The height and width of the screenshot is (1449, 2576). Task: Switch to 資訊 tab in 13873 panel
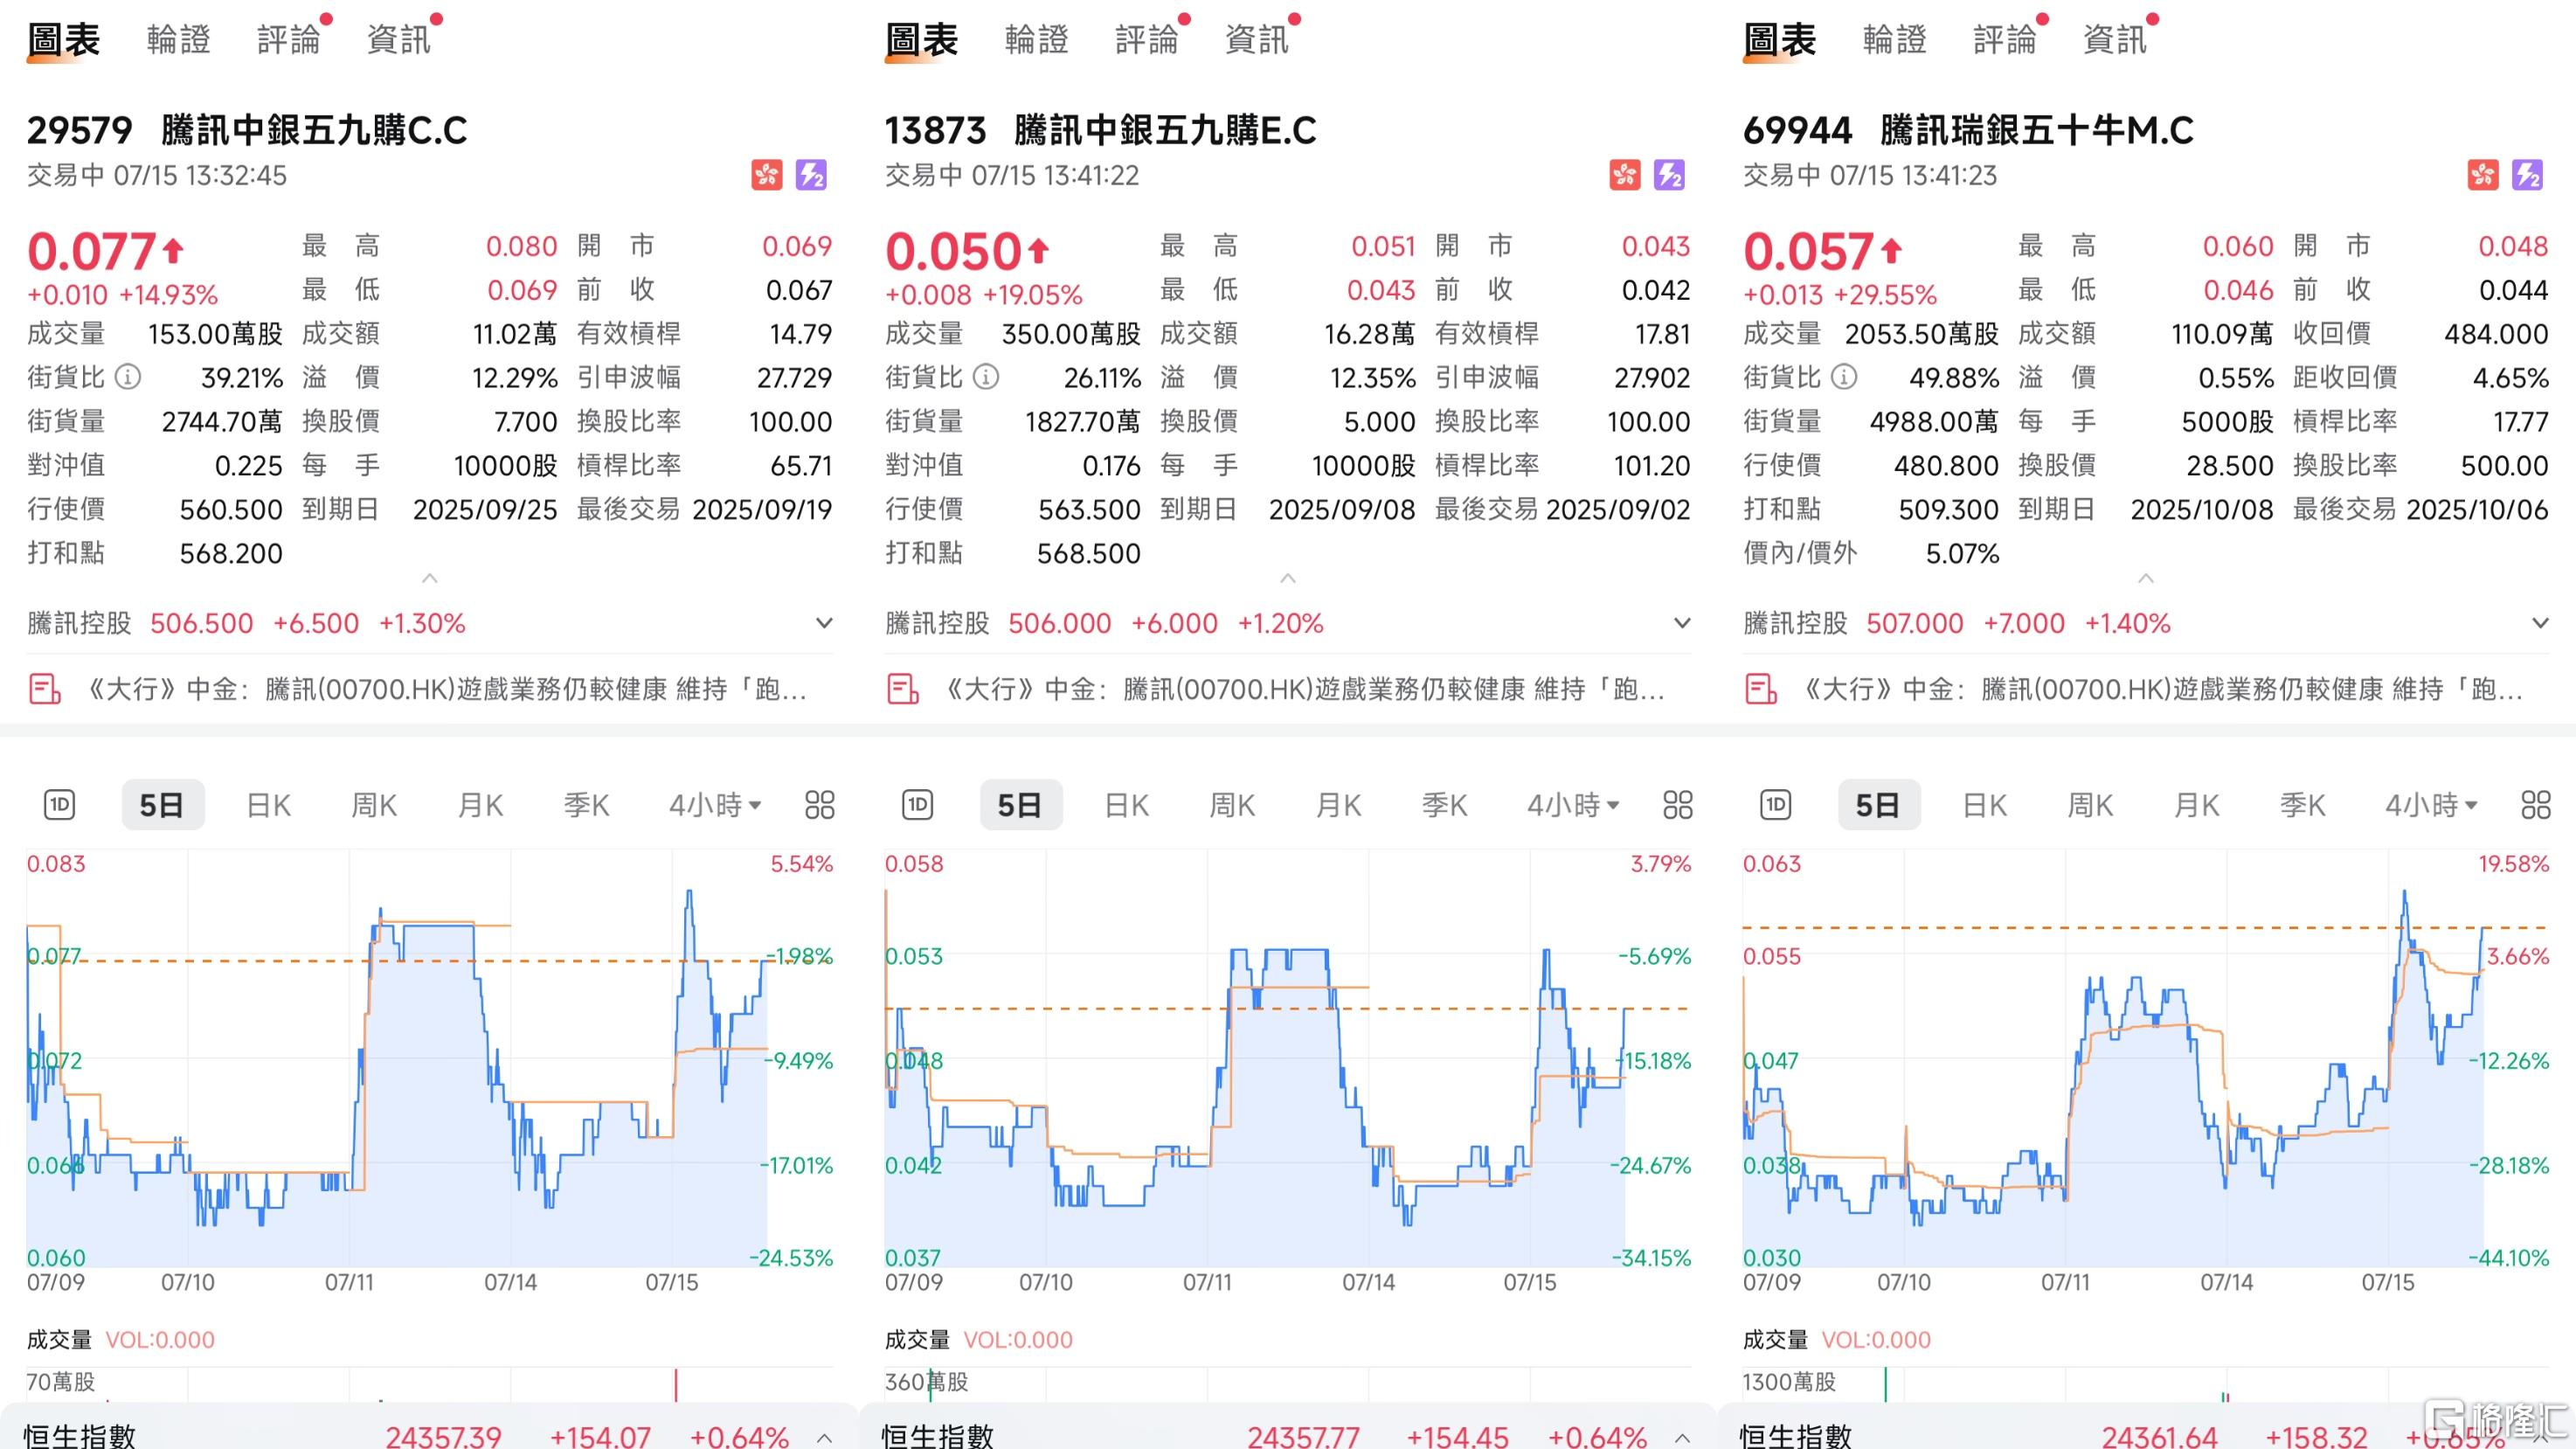(1257, 40)
